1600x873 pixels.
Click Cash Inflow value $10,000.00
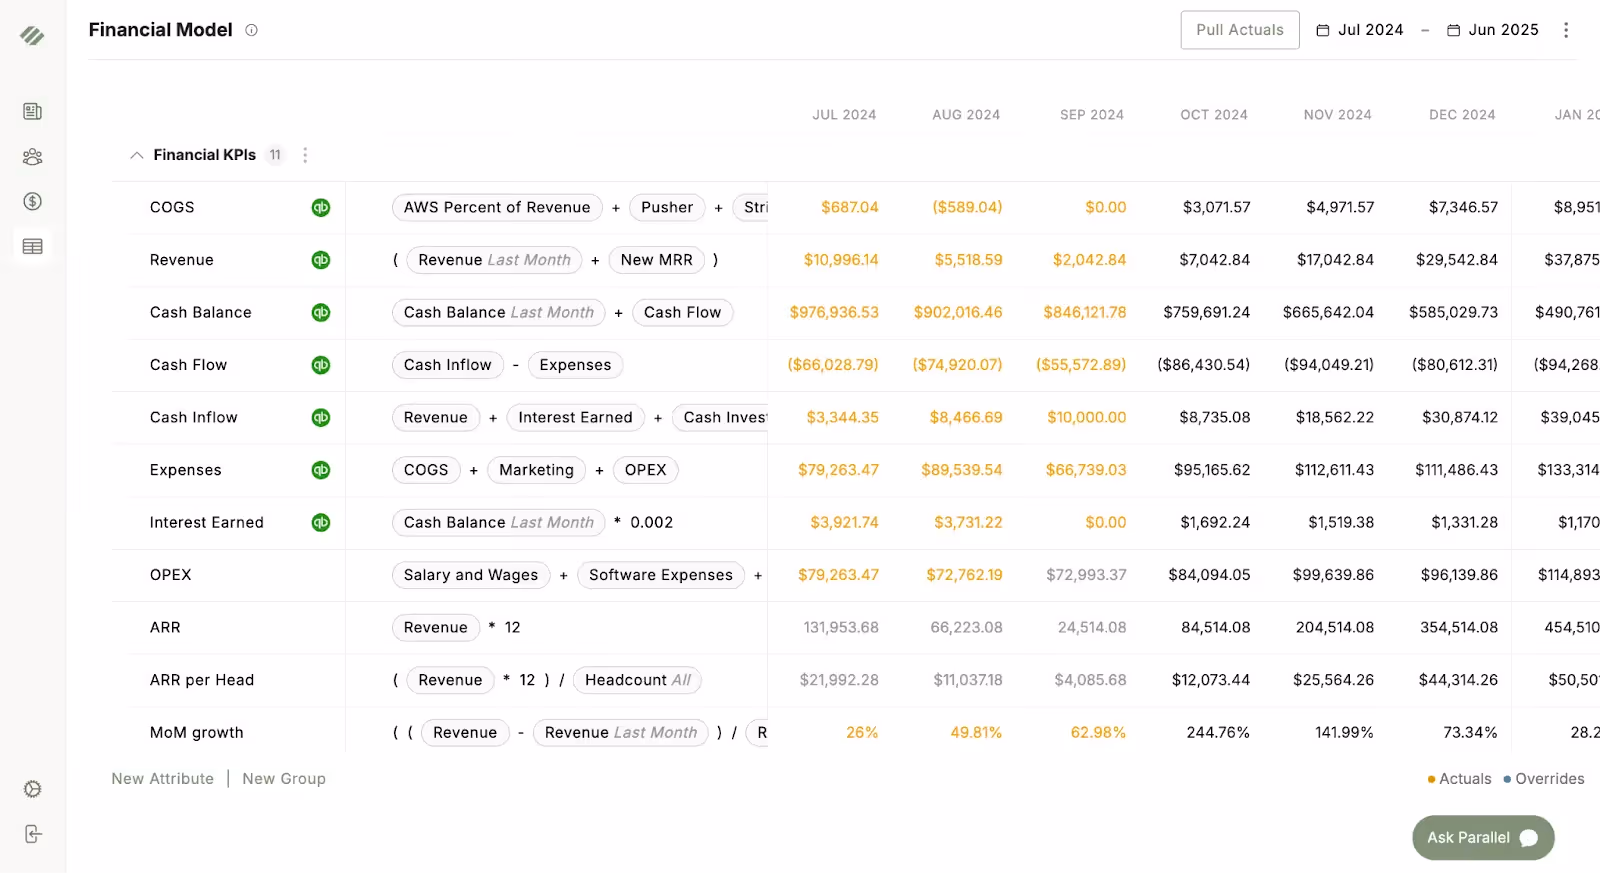pos(1086,417)
